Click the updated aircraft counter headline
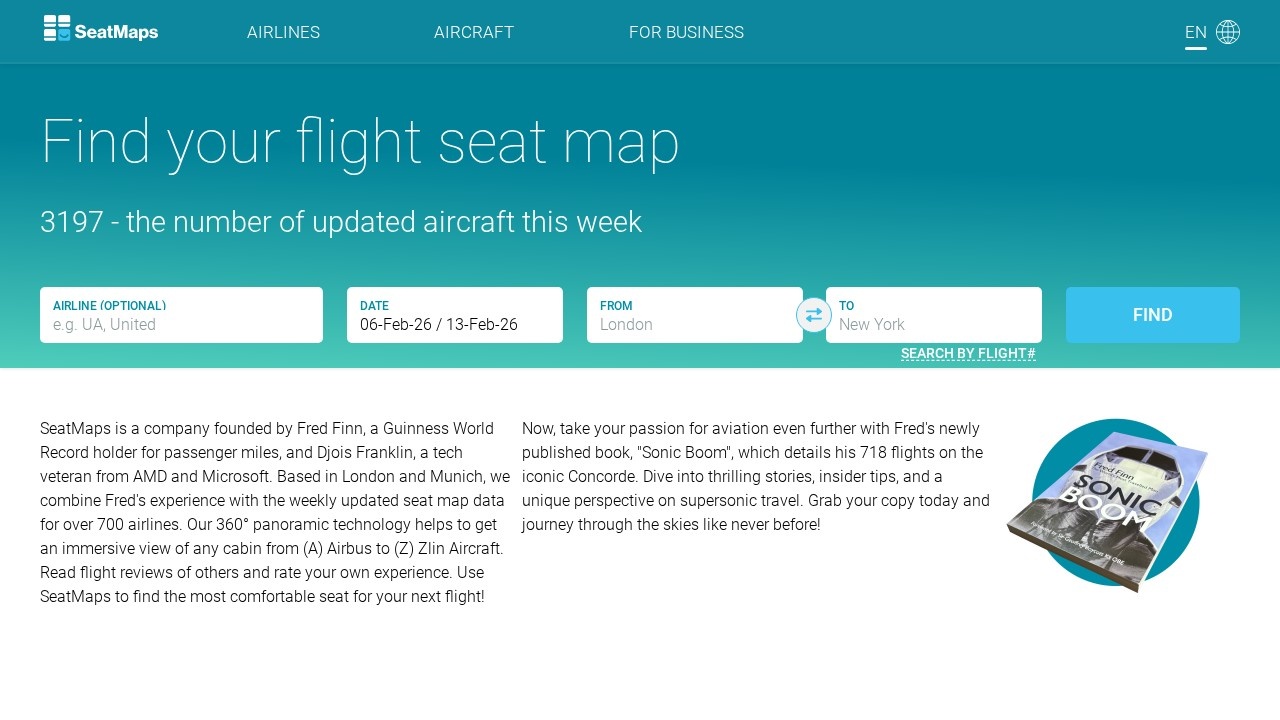Image resolution: width=1280 pixels, height=720 pixels. 341,222
